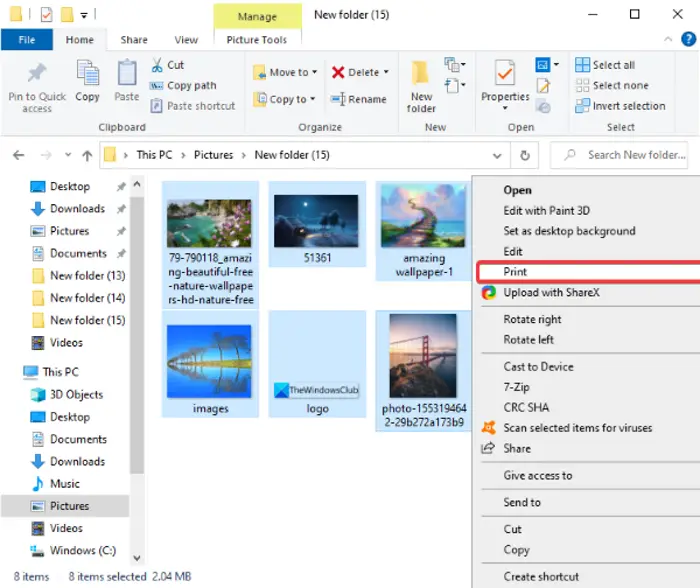Image resolution: width=700 pixels, height=588 pixels.
Task: Click Select none in ribbon
Action: [x=612, y=85]
